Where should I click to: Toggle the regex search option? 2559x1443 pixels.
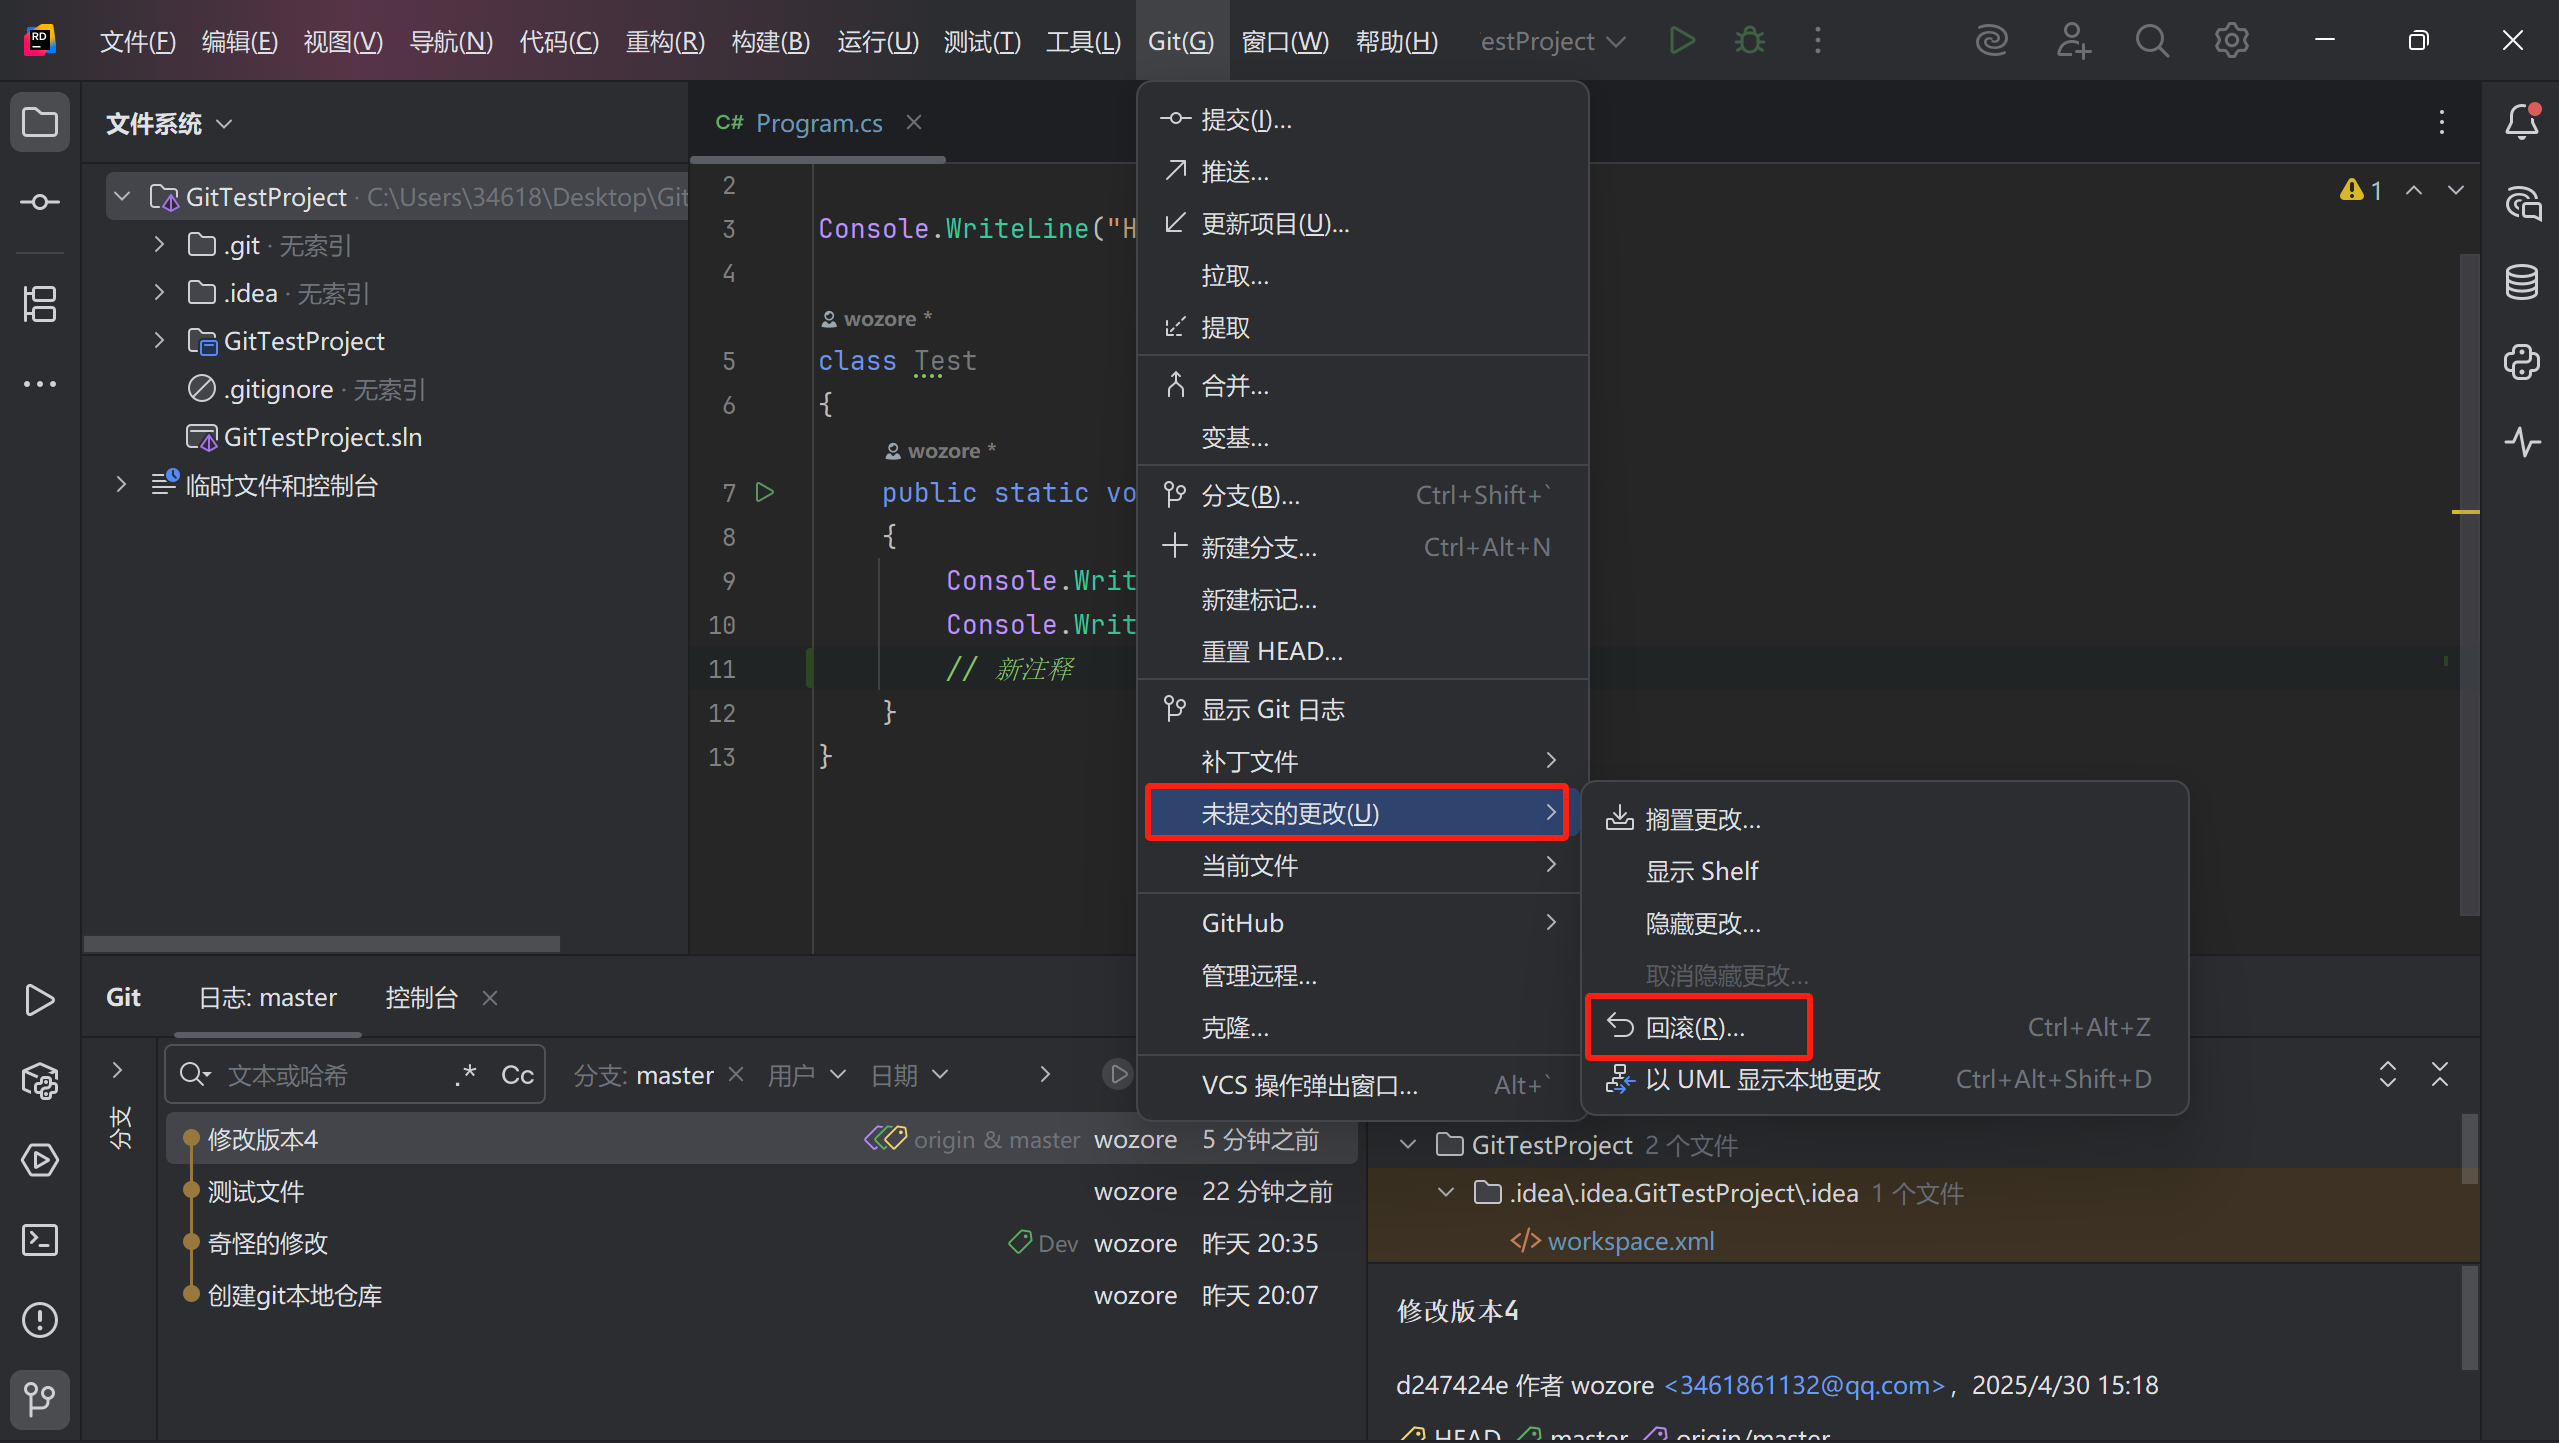[465, 1075]
